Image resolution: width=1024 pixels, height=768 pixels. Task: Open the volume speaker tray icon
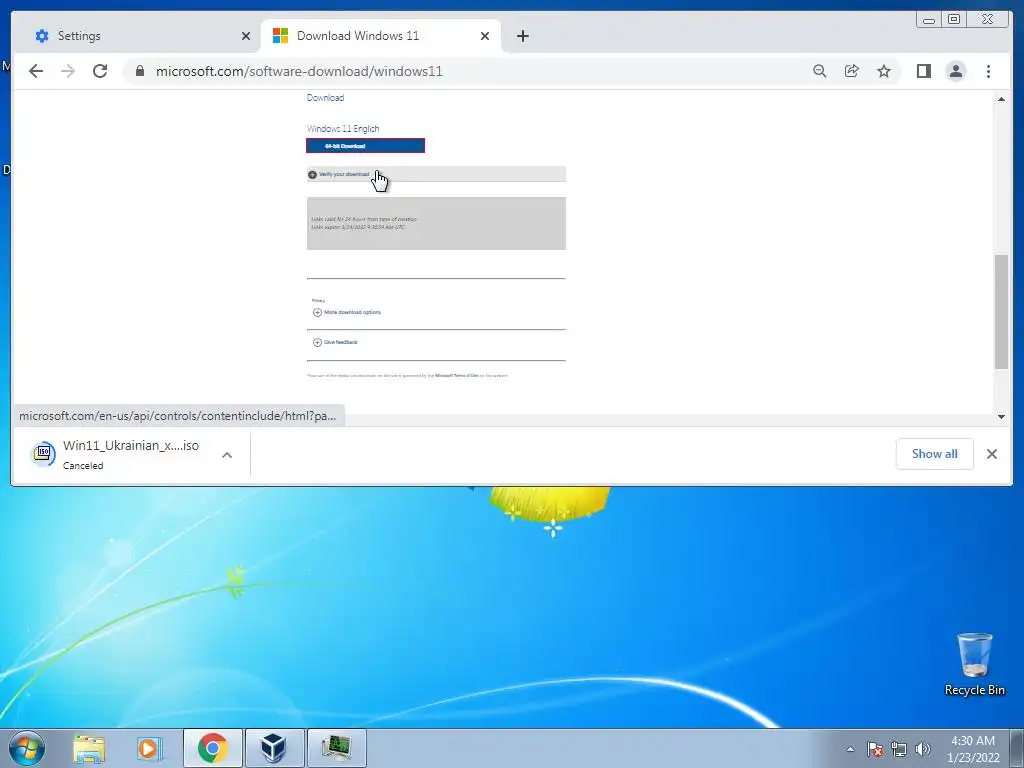coord(922,749)
